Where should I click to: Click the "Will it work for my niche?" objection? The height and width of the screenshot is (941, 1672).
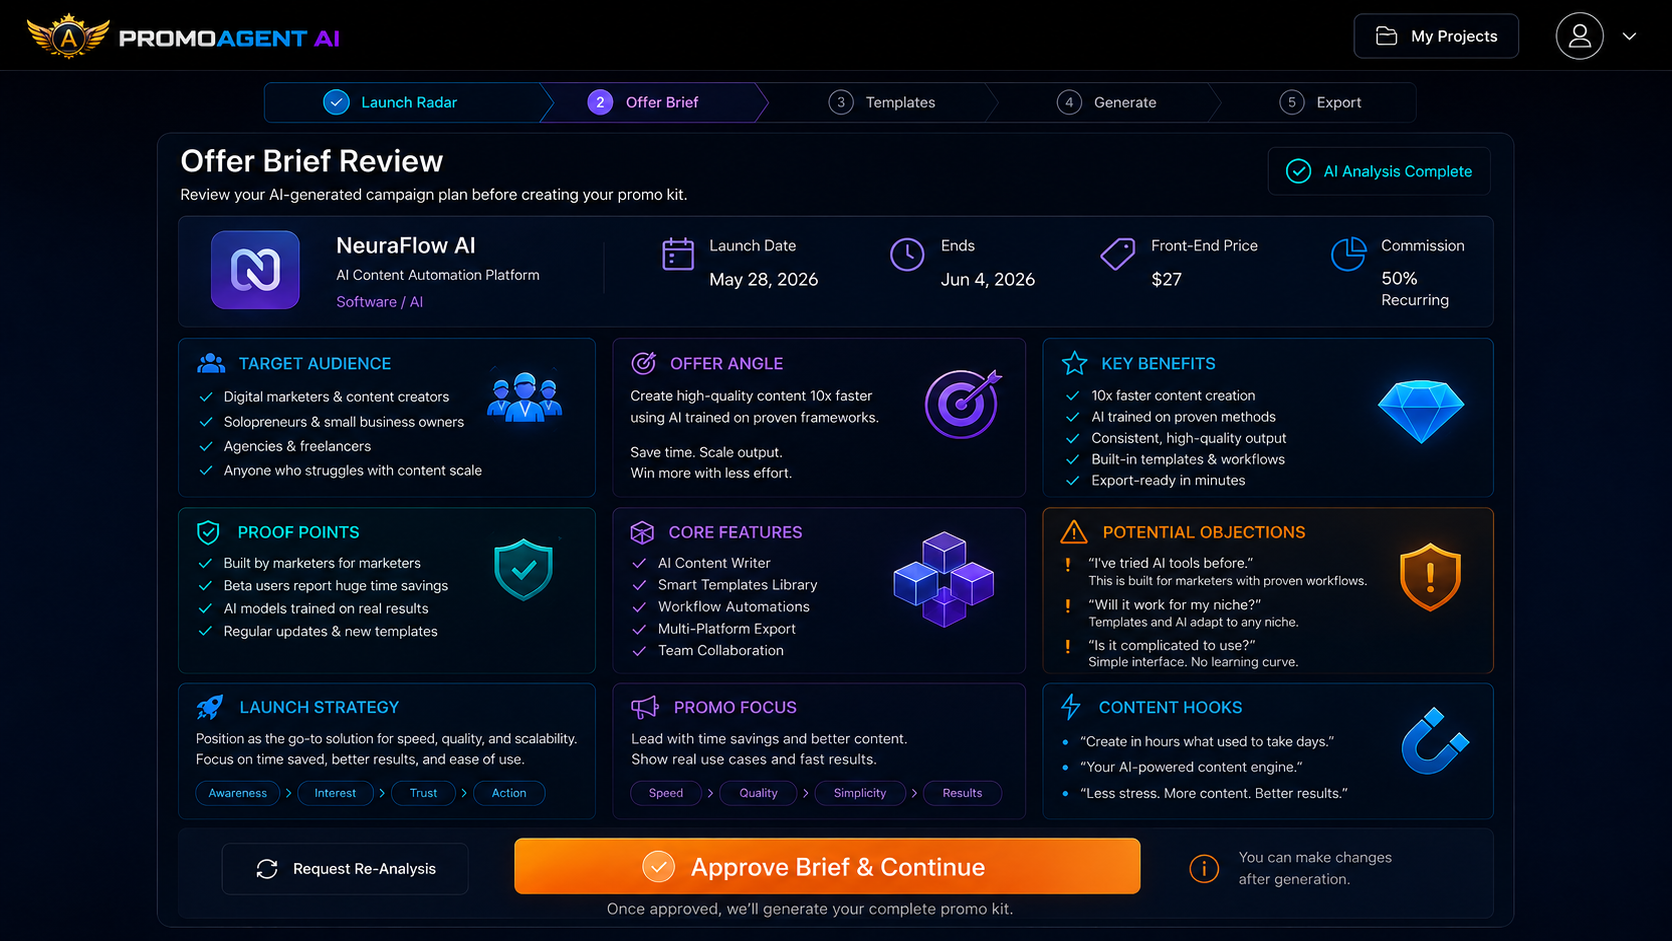[1174, 604]
